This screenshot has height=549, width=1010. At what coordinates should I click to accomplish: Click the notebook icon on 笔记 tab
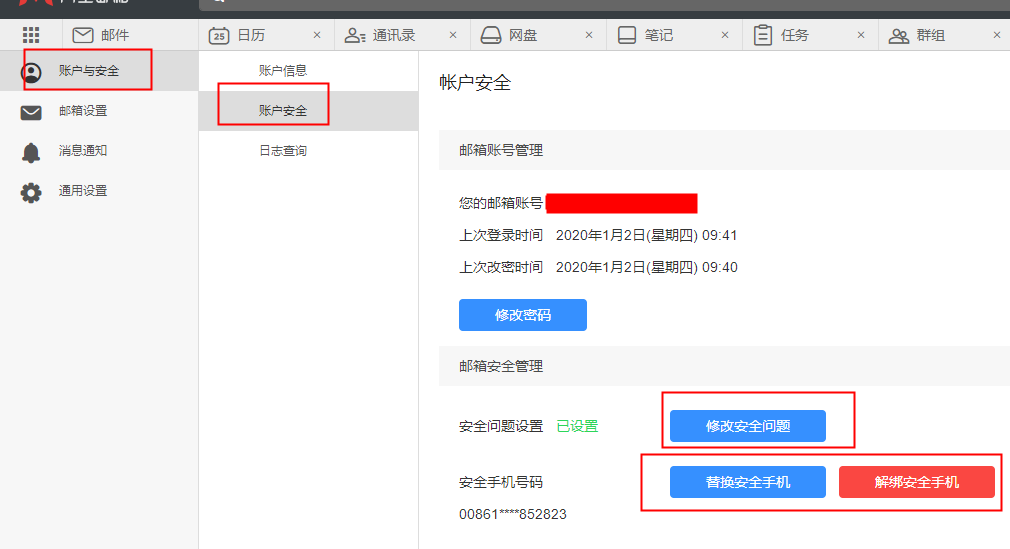click(x=627, y=35)
